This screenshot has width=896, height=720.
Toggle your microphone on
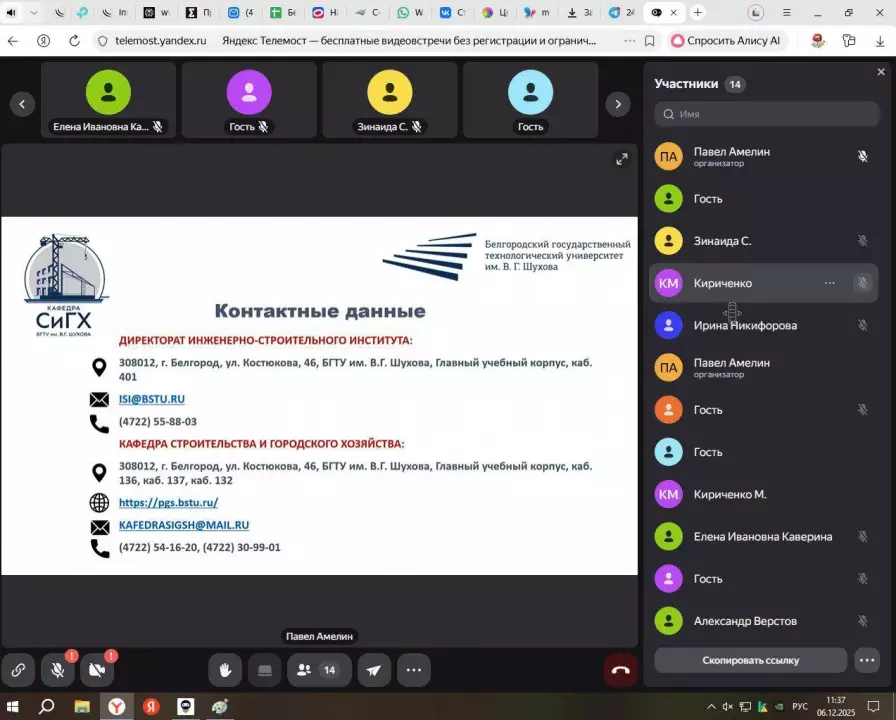coord(58,670)
